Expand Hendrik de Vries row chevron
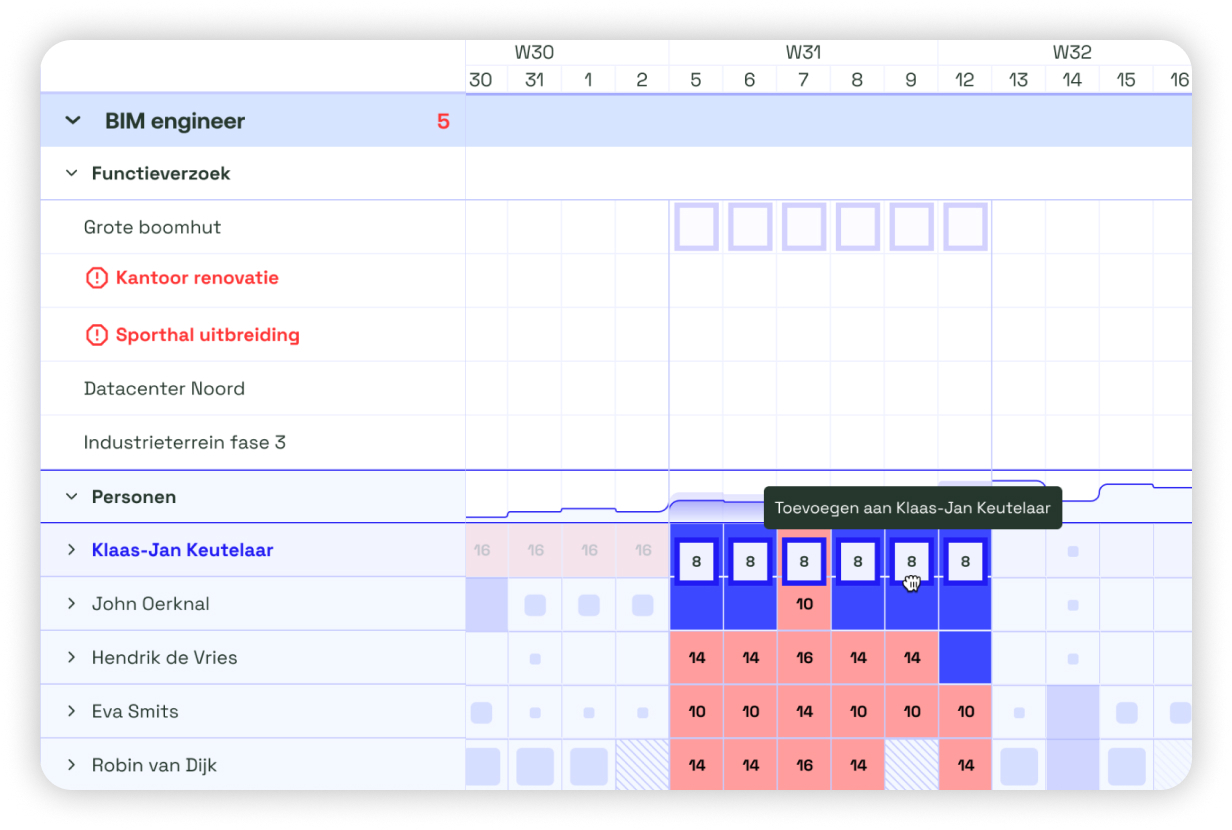This screenshot has width=1232, height=830. [71, 658]
